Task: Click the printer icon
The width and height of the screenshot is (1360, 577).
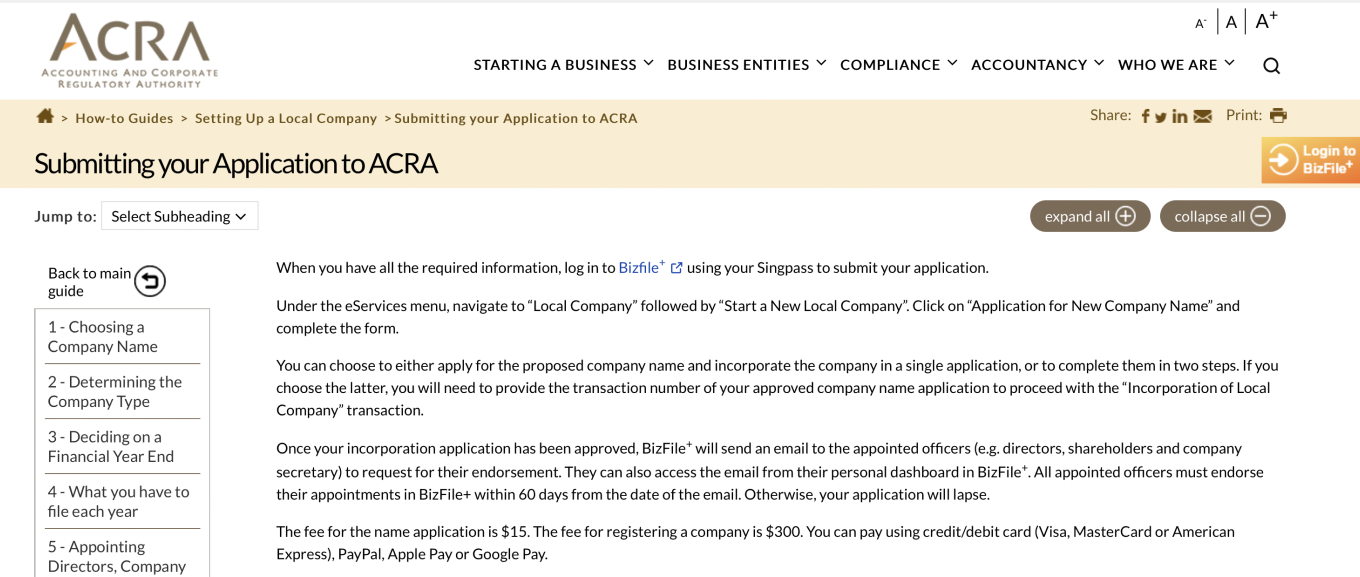Action: tap(1278, 115)
